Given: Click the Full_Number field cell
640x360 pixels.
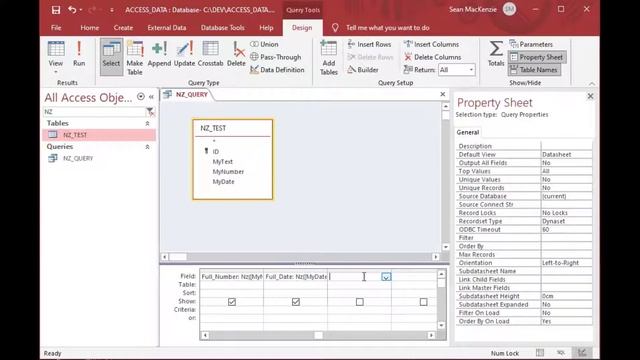Looking at the screenshot, I should point(231,277).
